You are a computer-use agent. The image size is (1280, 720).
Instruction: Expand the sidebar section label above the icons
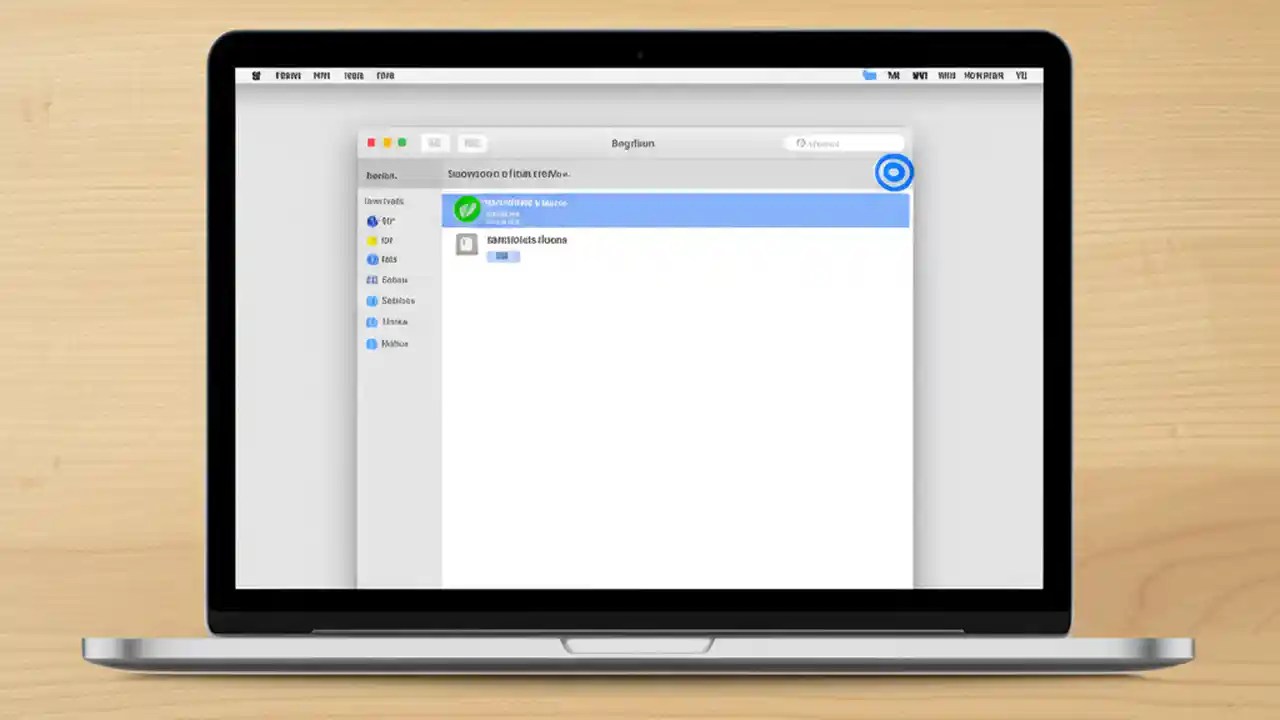(381, 175)
